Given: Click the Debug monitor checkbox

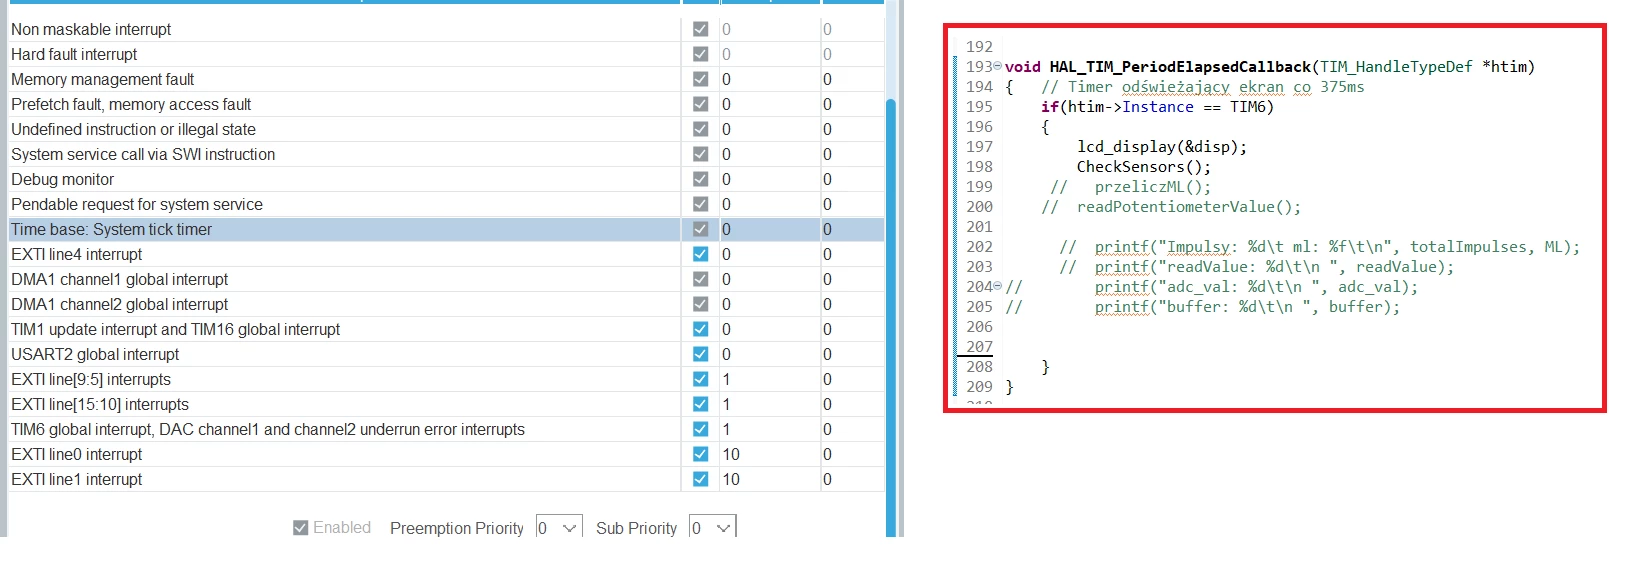Looking at the screenshot, I should click(700, 179).
